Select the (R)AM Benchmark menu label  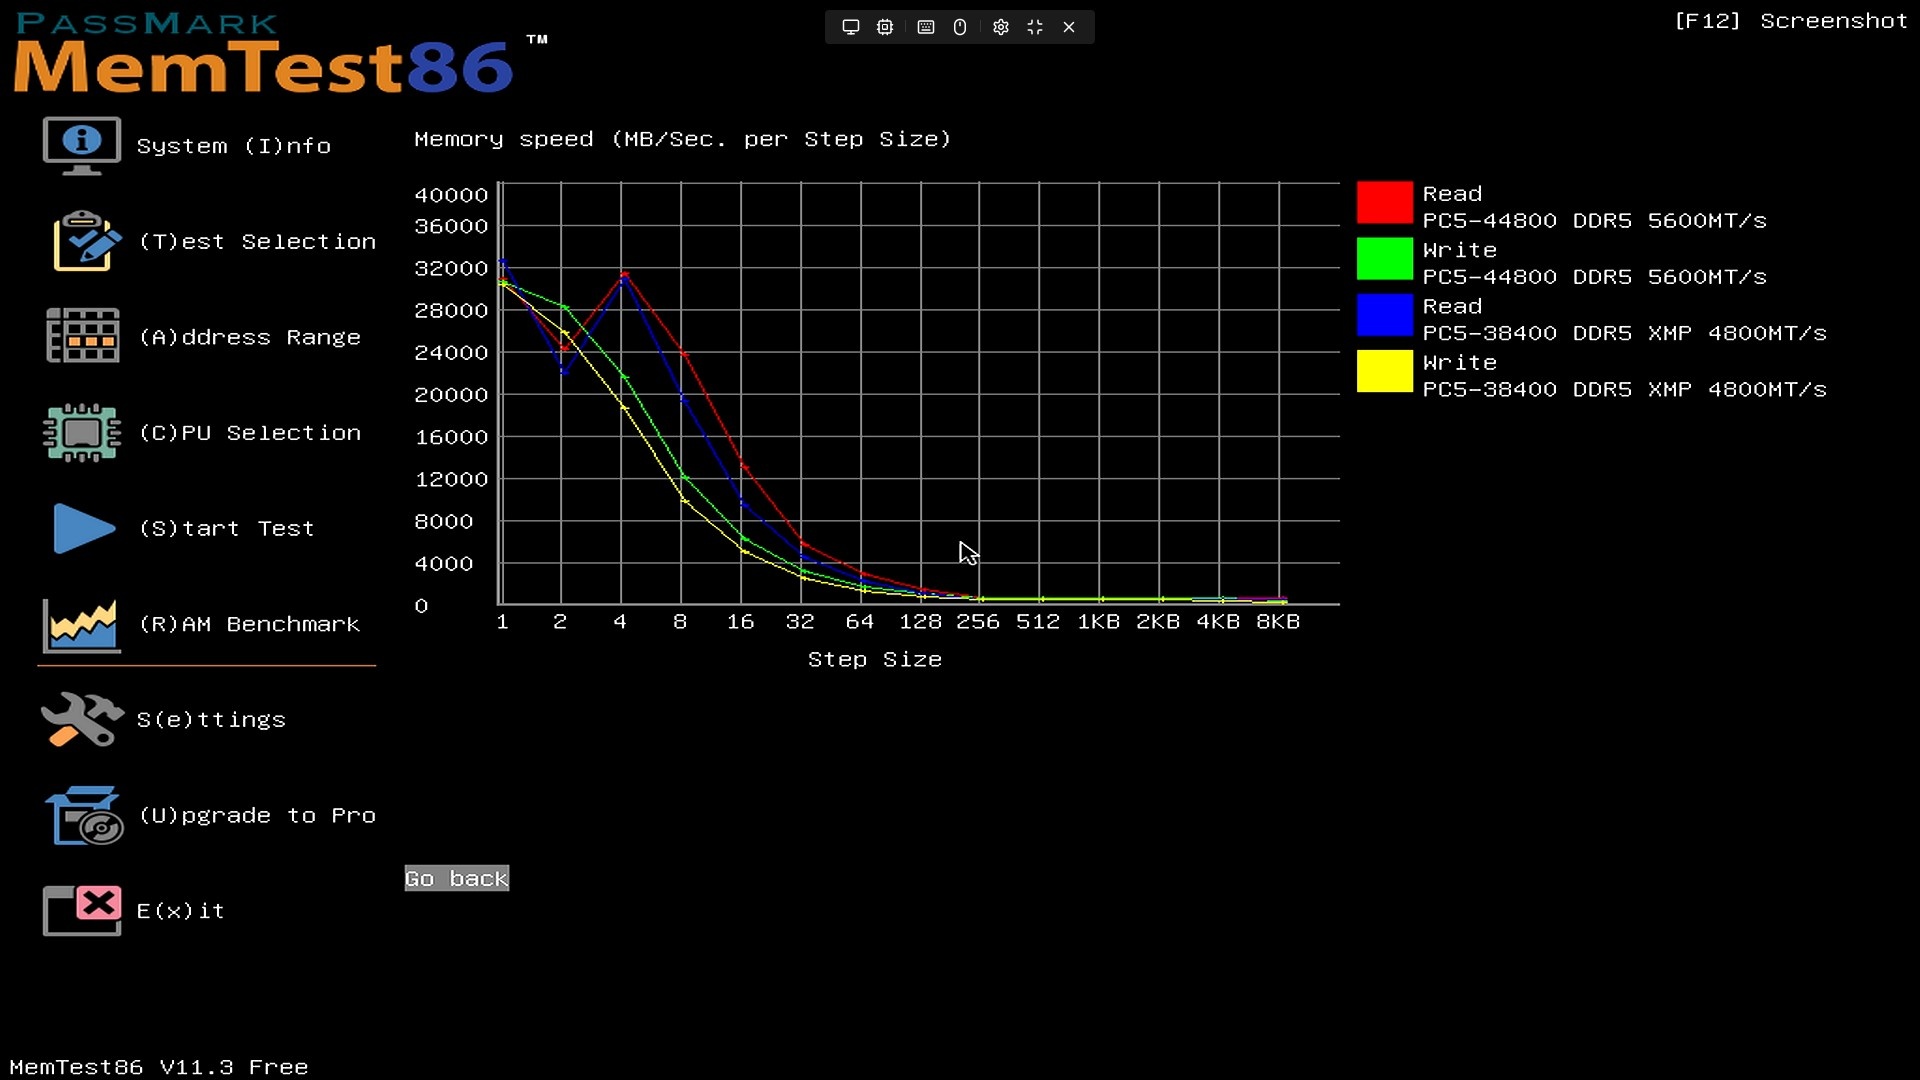249,624
